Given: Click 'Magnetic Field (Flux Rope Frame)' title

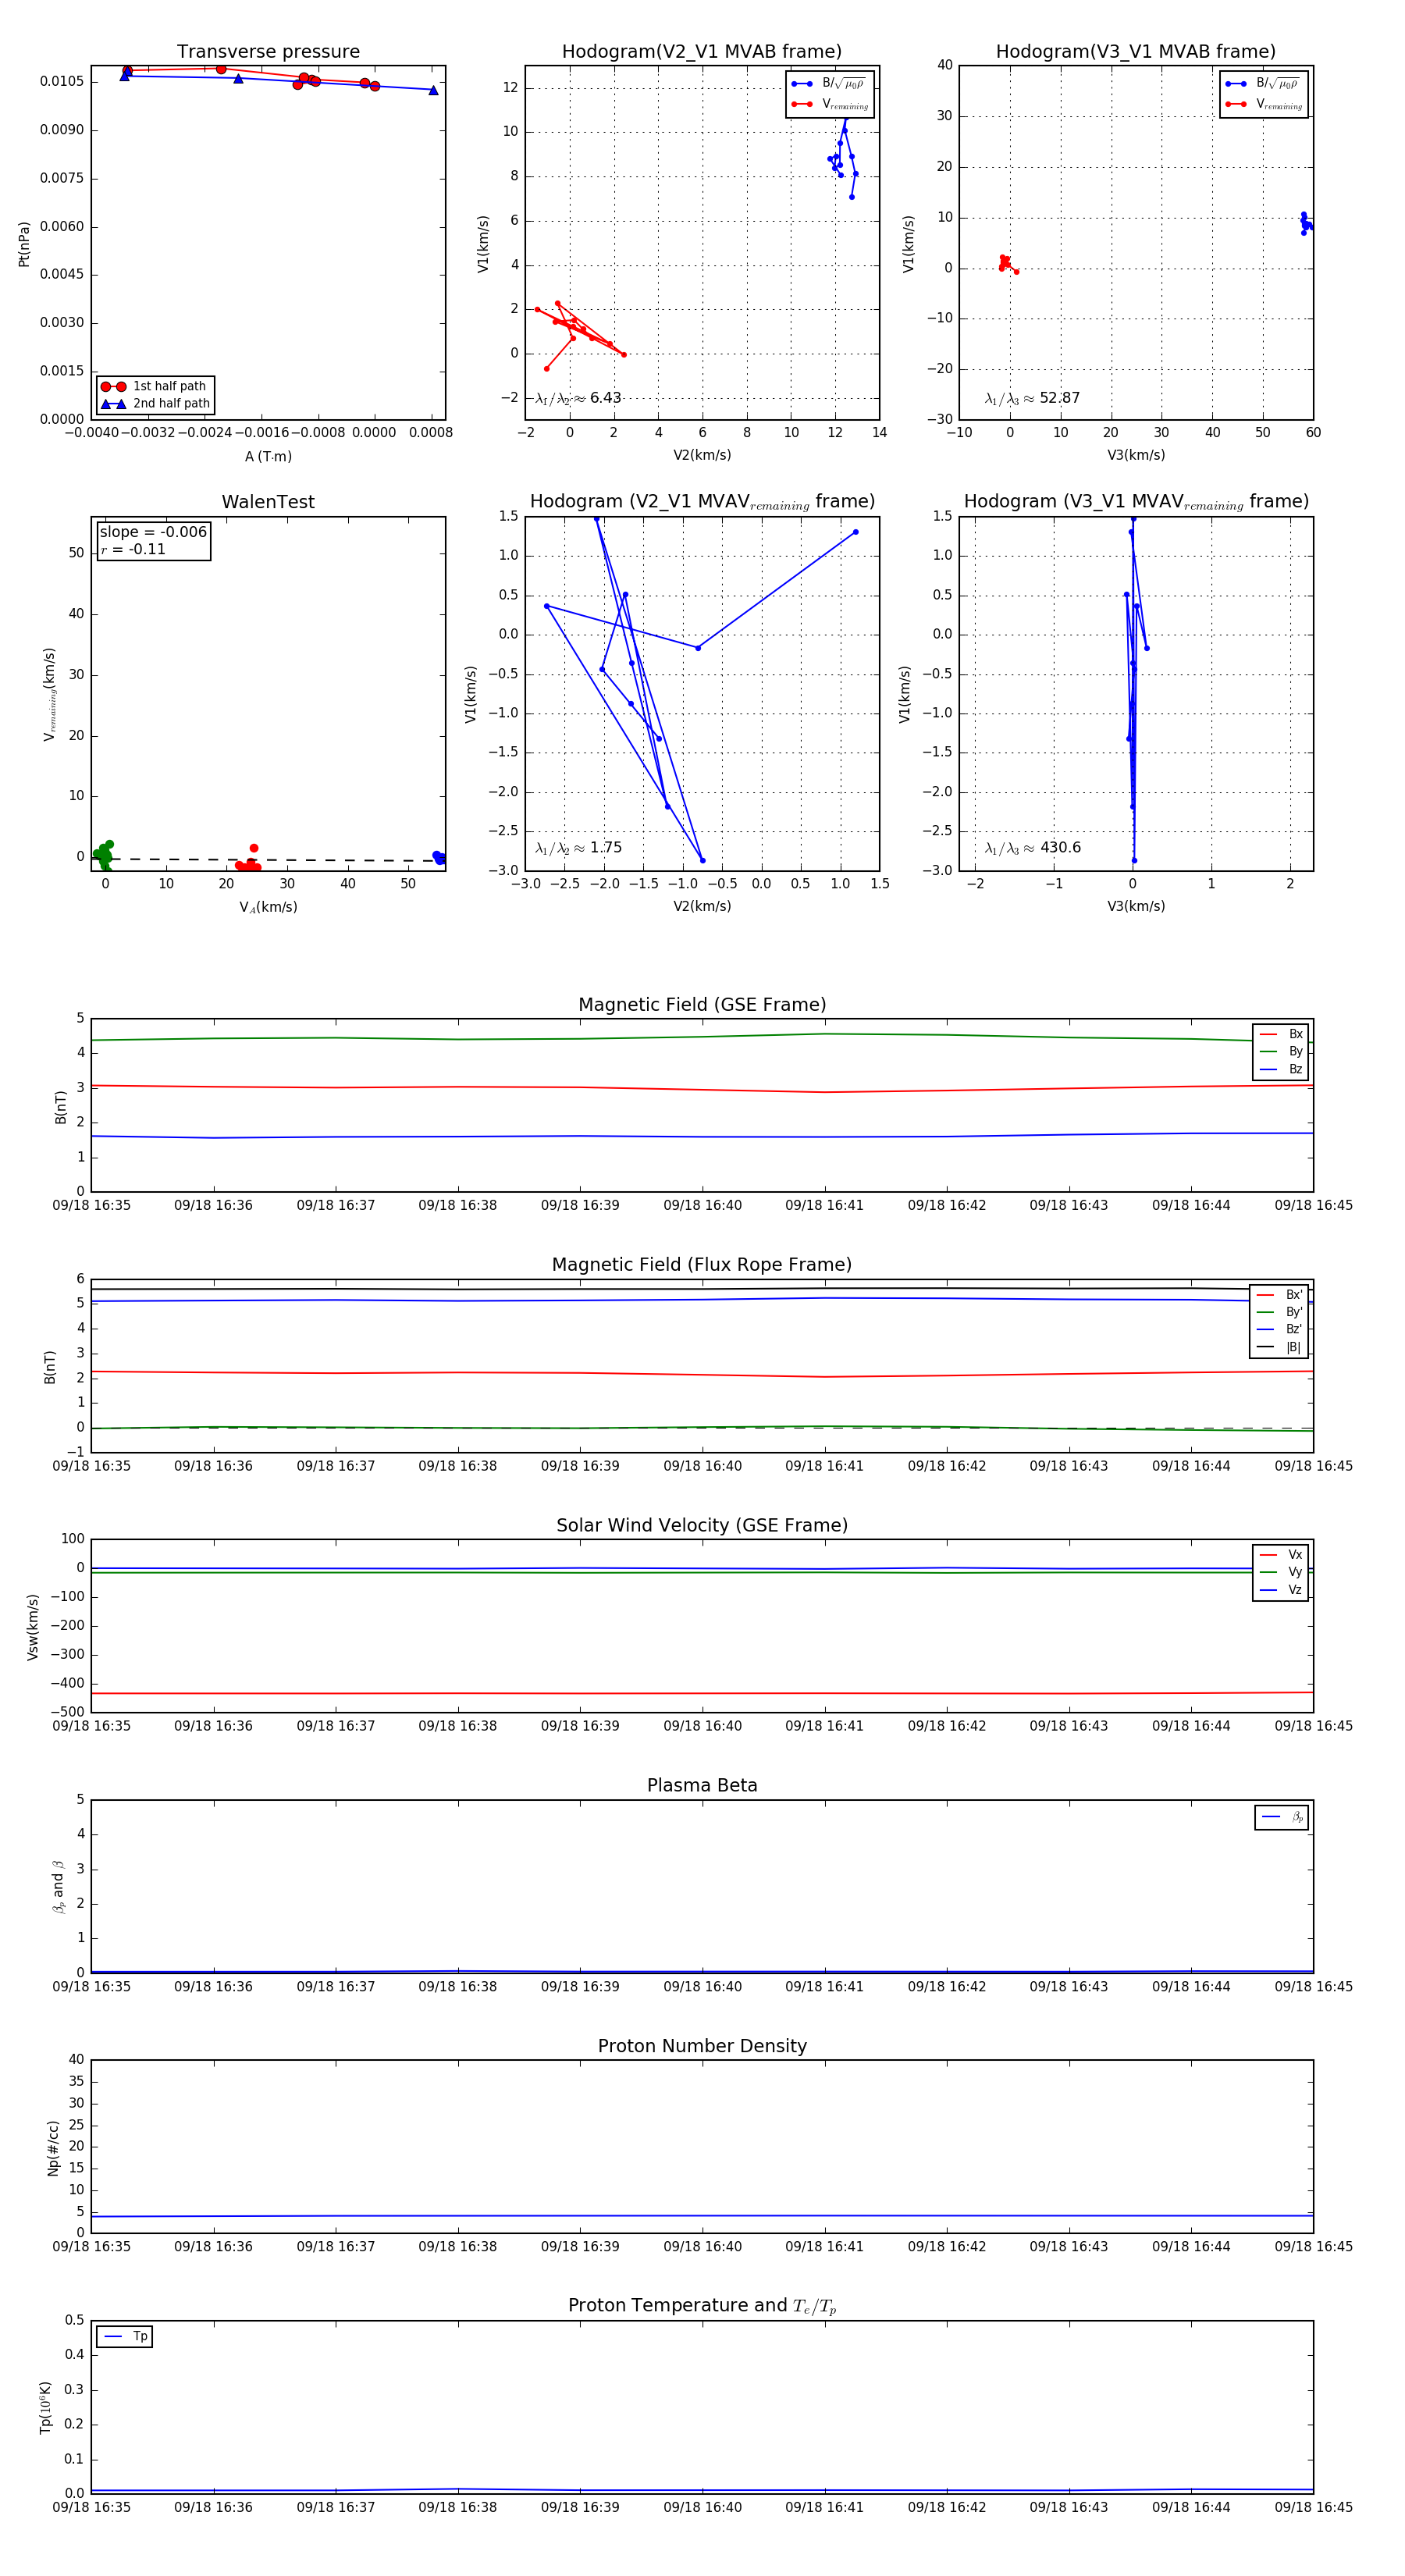Looking at the screenshot, I should [702, 1265].
